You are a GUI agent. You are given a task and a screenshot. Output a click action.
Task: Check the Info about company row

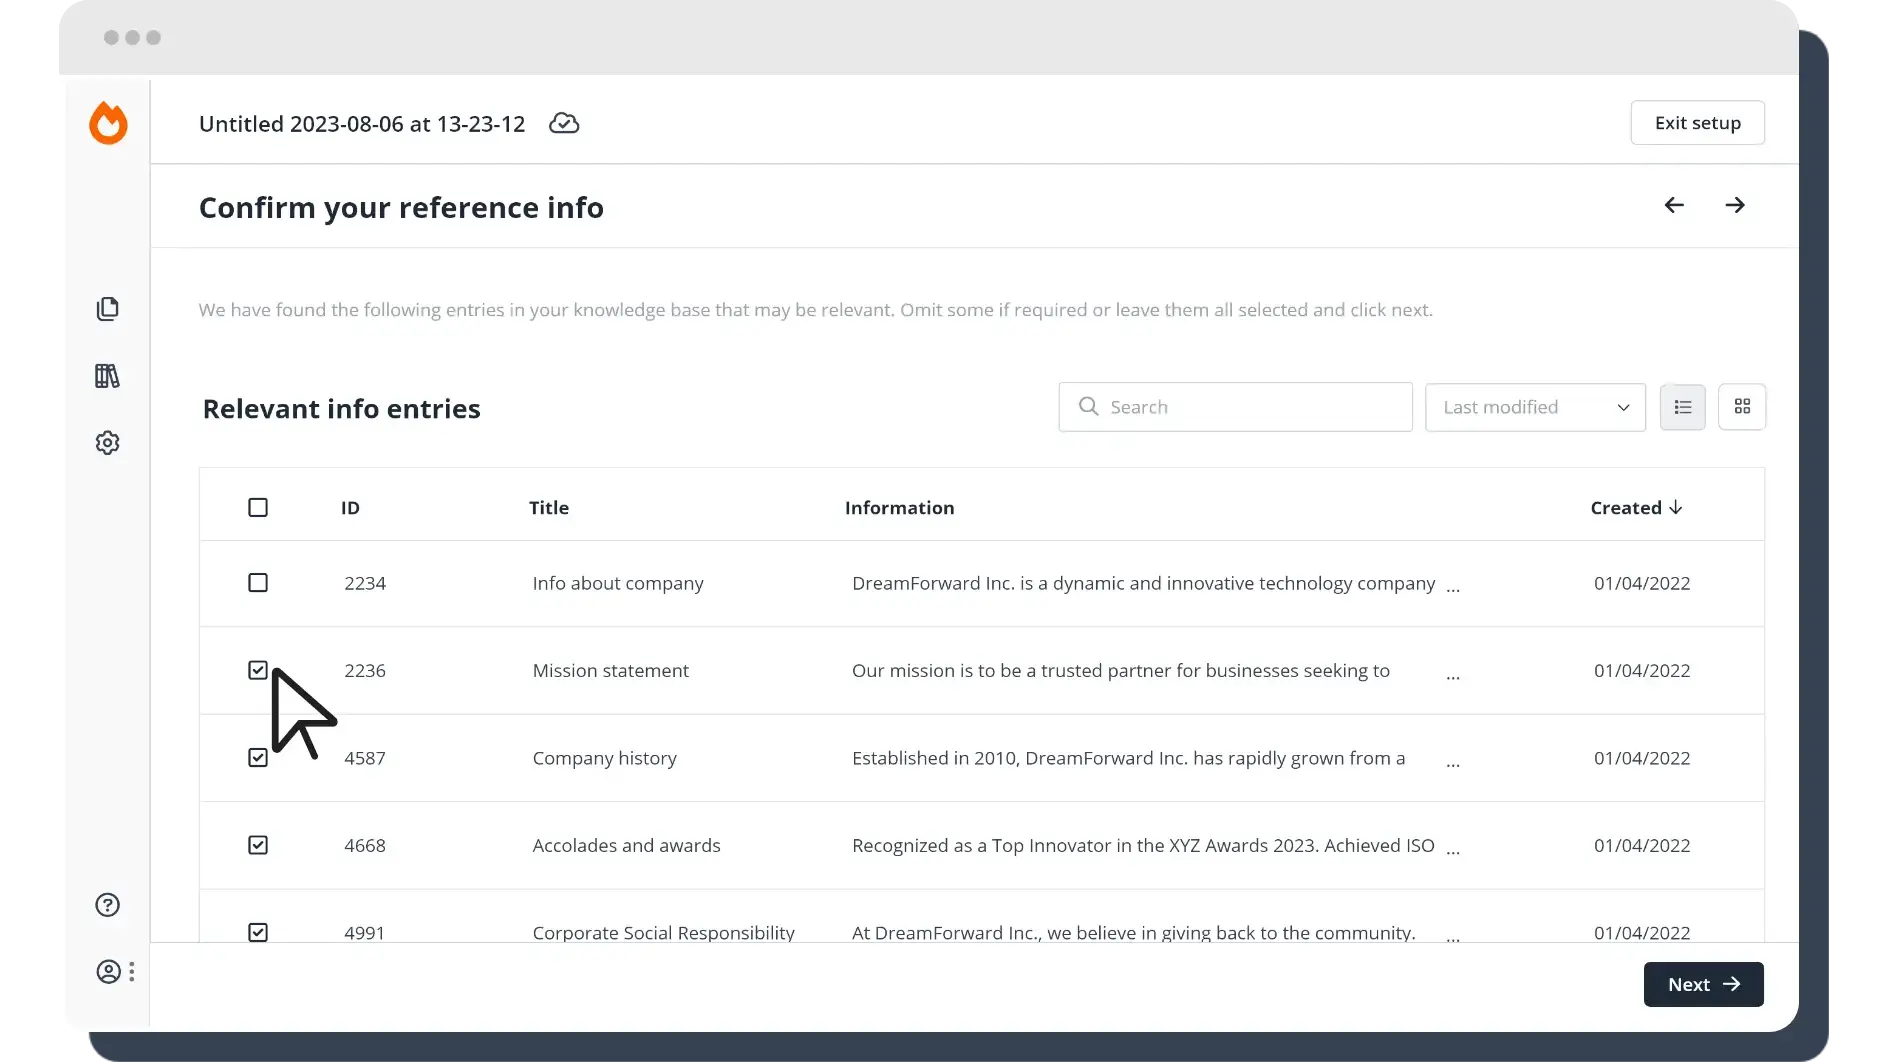[x=258, y=583]
